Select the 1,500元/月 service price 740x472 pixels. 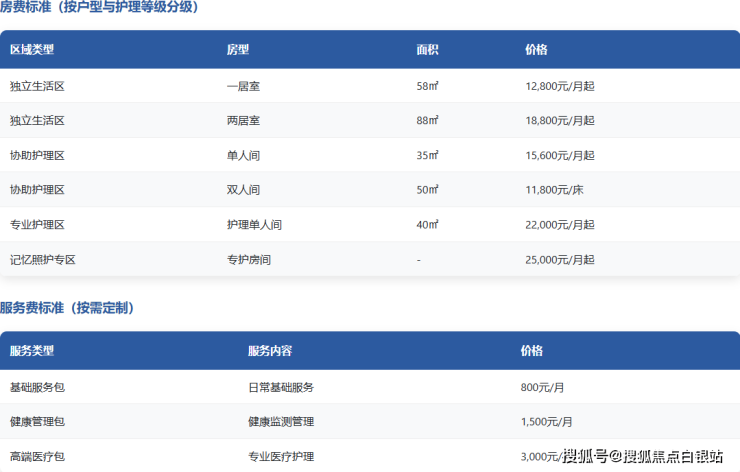pyautogui.click(x=547, y=422)
